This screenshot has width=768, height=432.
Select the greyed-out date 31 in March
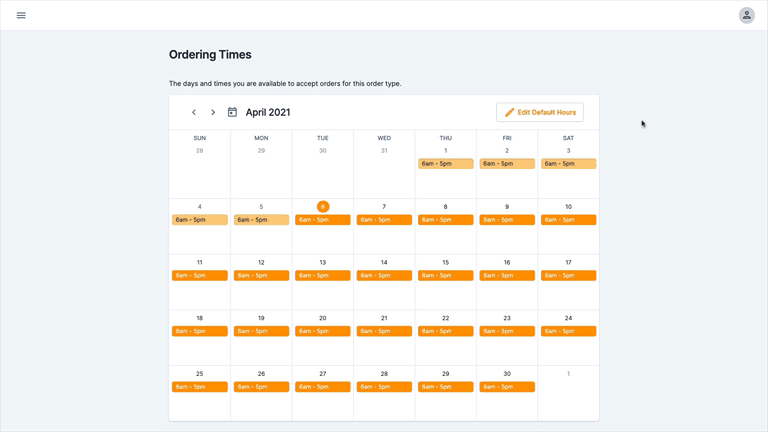coord(384,151)
